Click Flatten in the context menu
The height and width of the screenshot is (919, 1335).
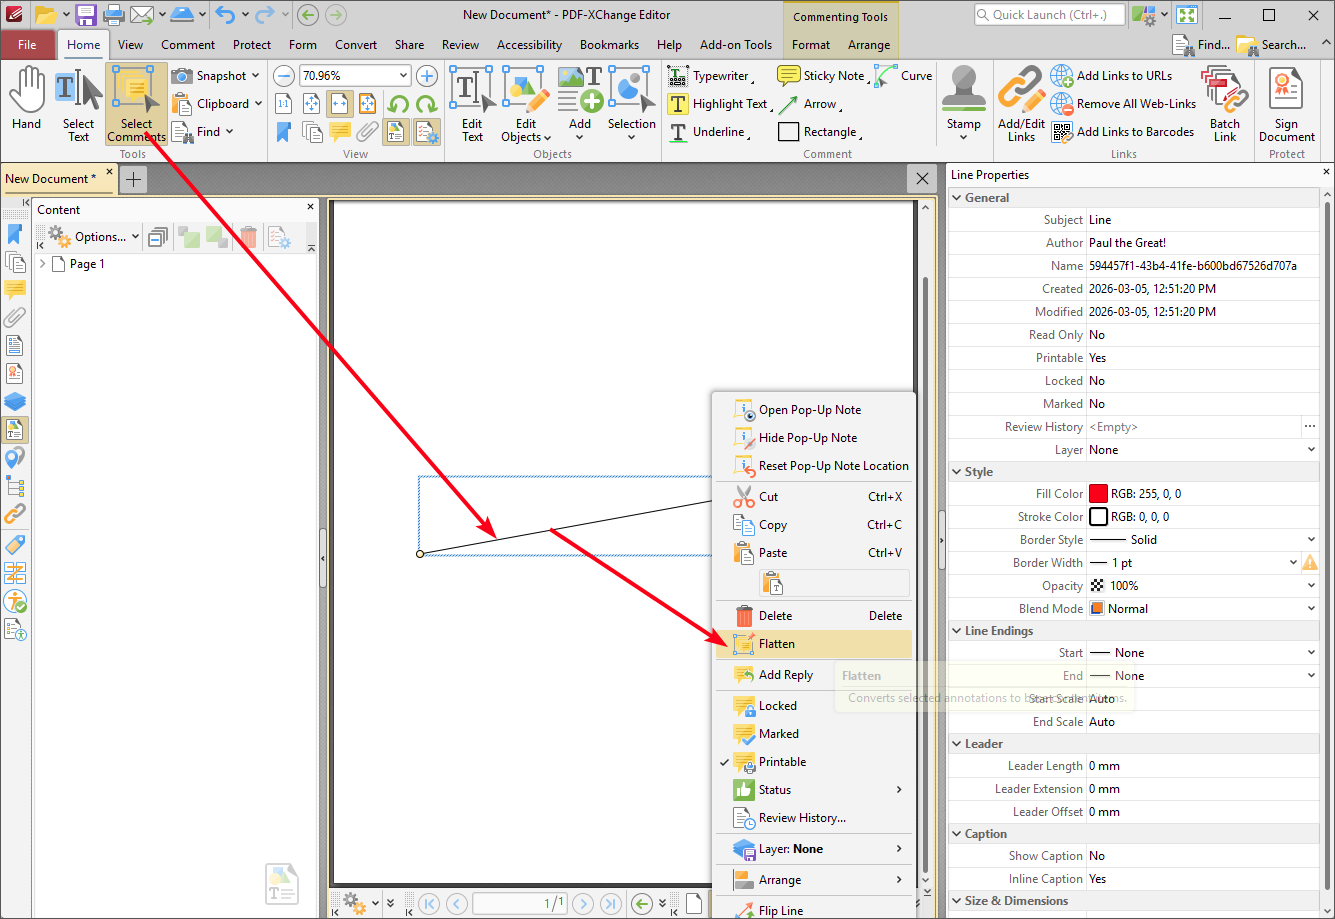click(x=777, y=644)
